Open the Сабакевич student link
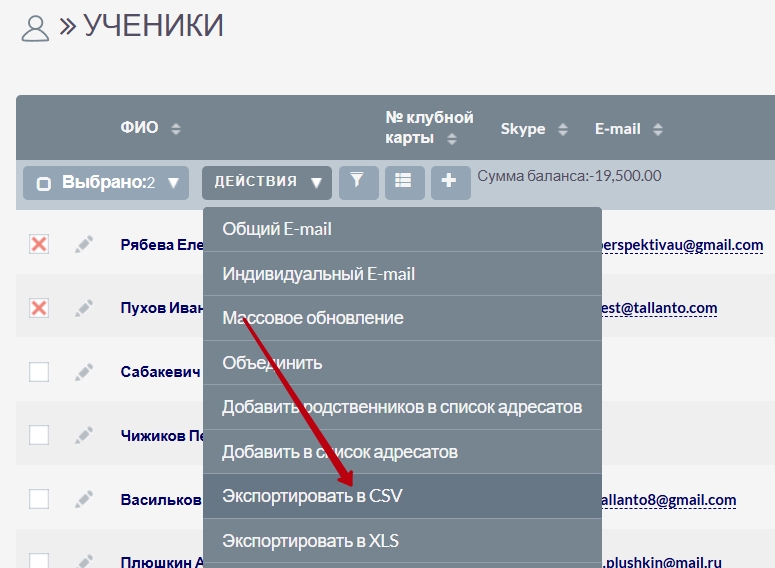This screenshot has height=568, width=775. 161,372
